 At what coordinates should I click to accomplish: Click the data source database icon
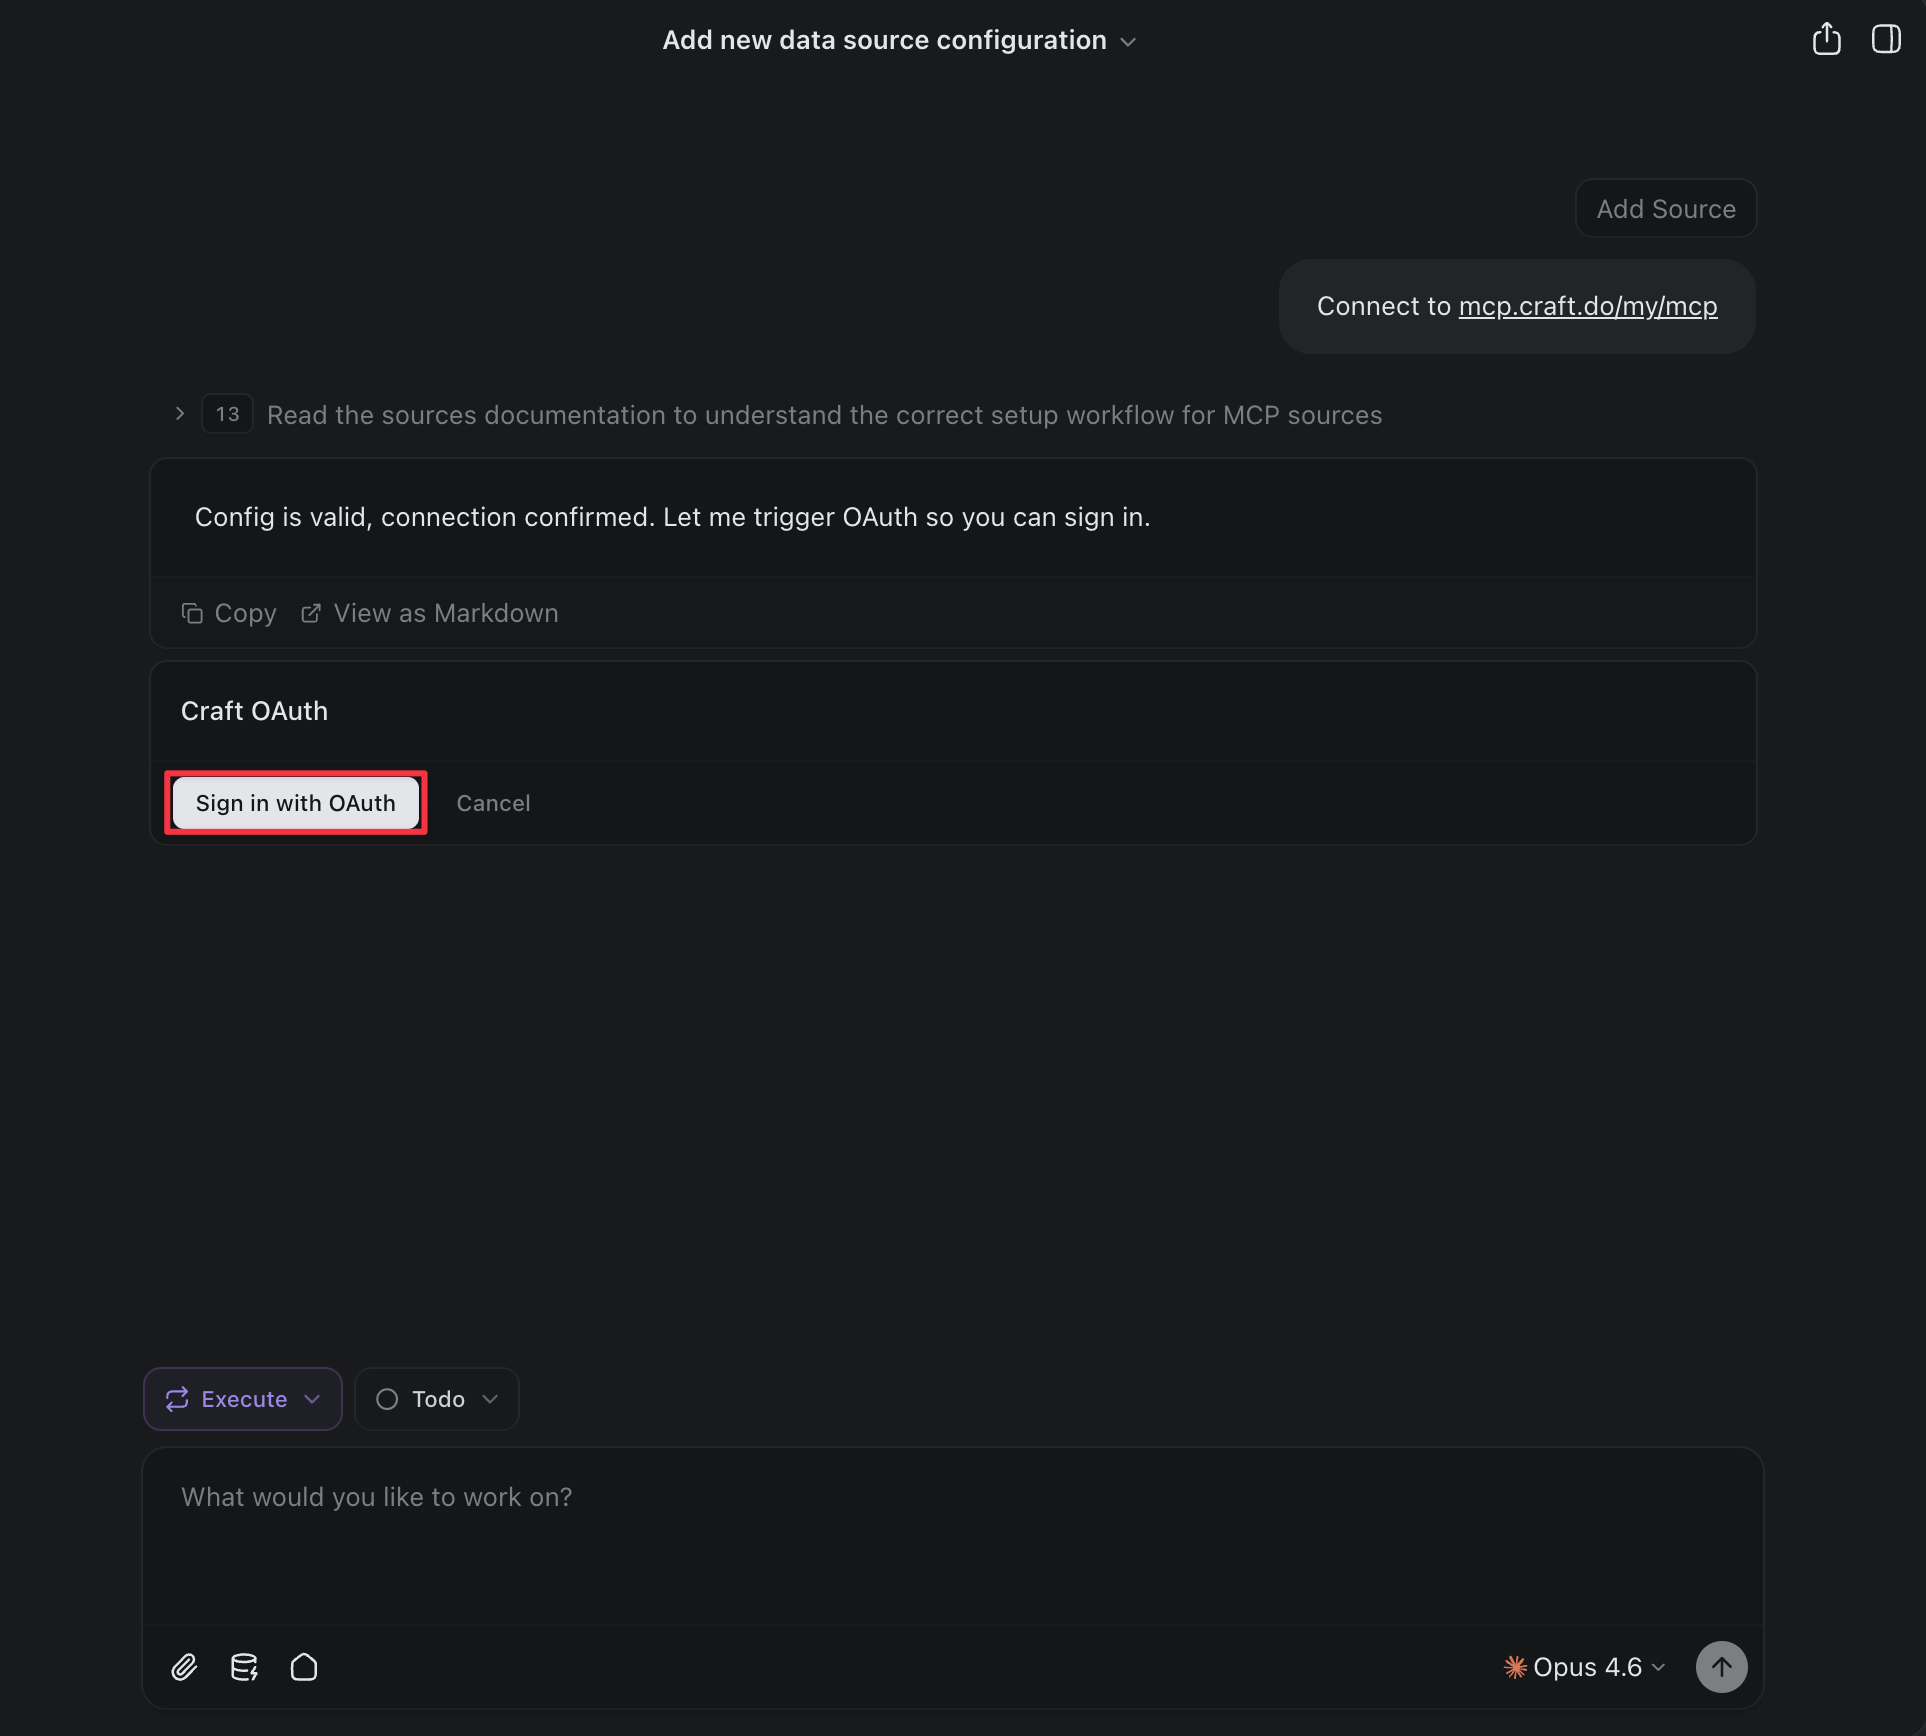pos(243,1666)
